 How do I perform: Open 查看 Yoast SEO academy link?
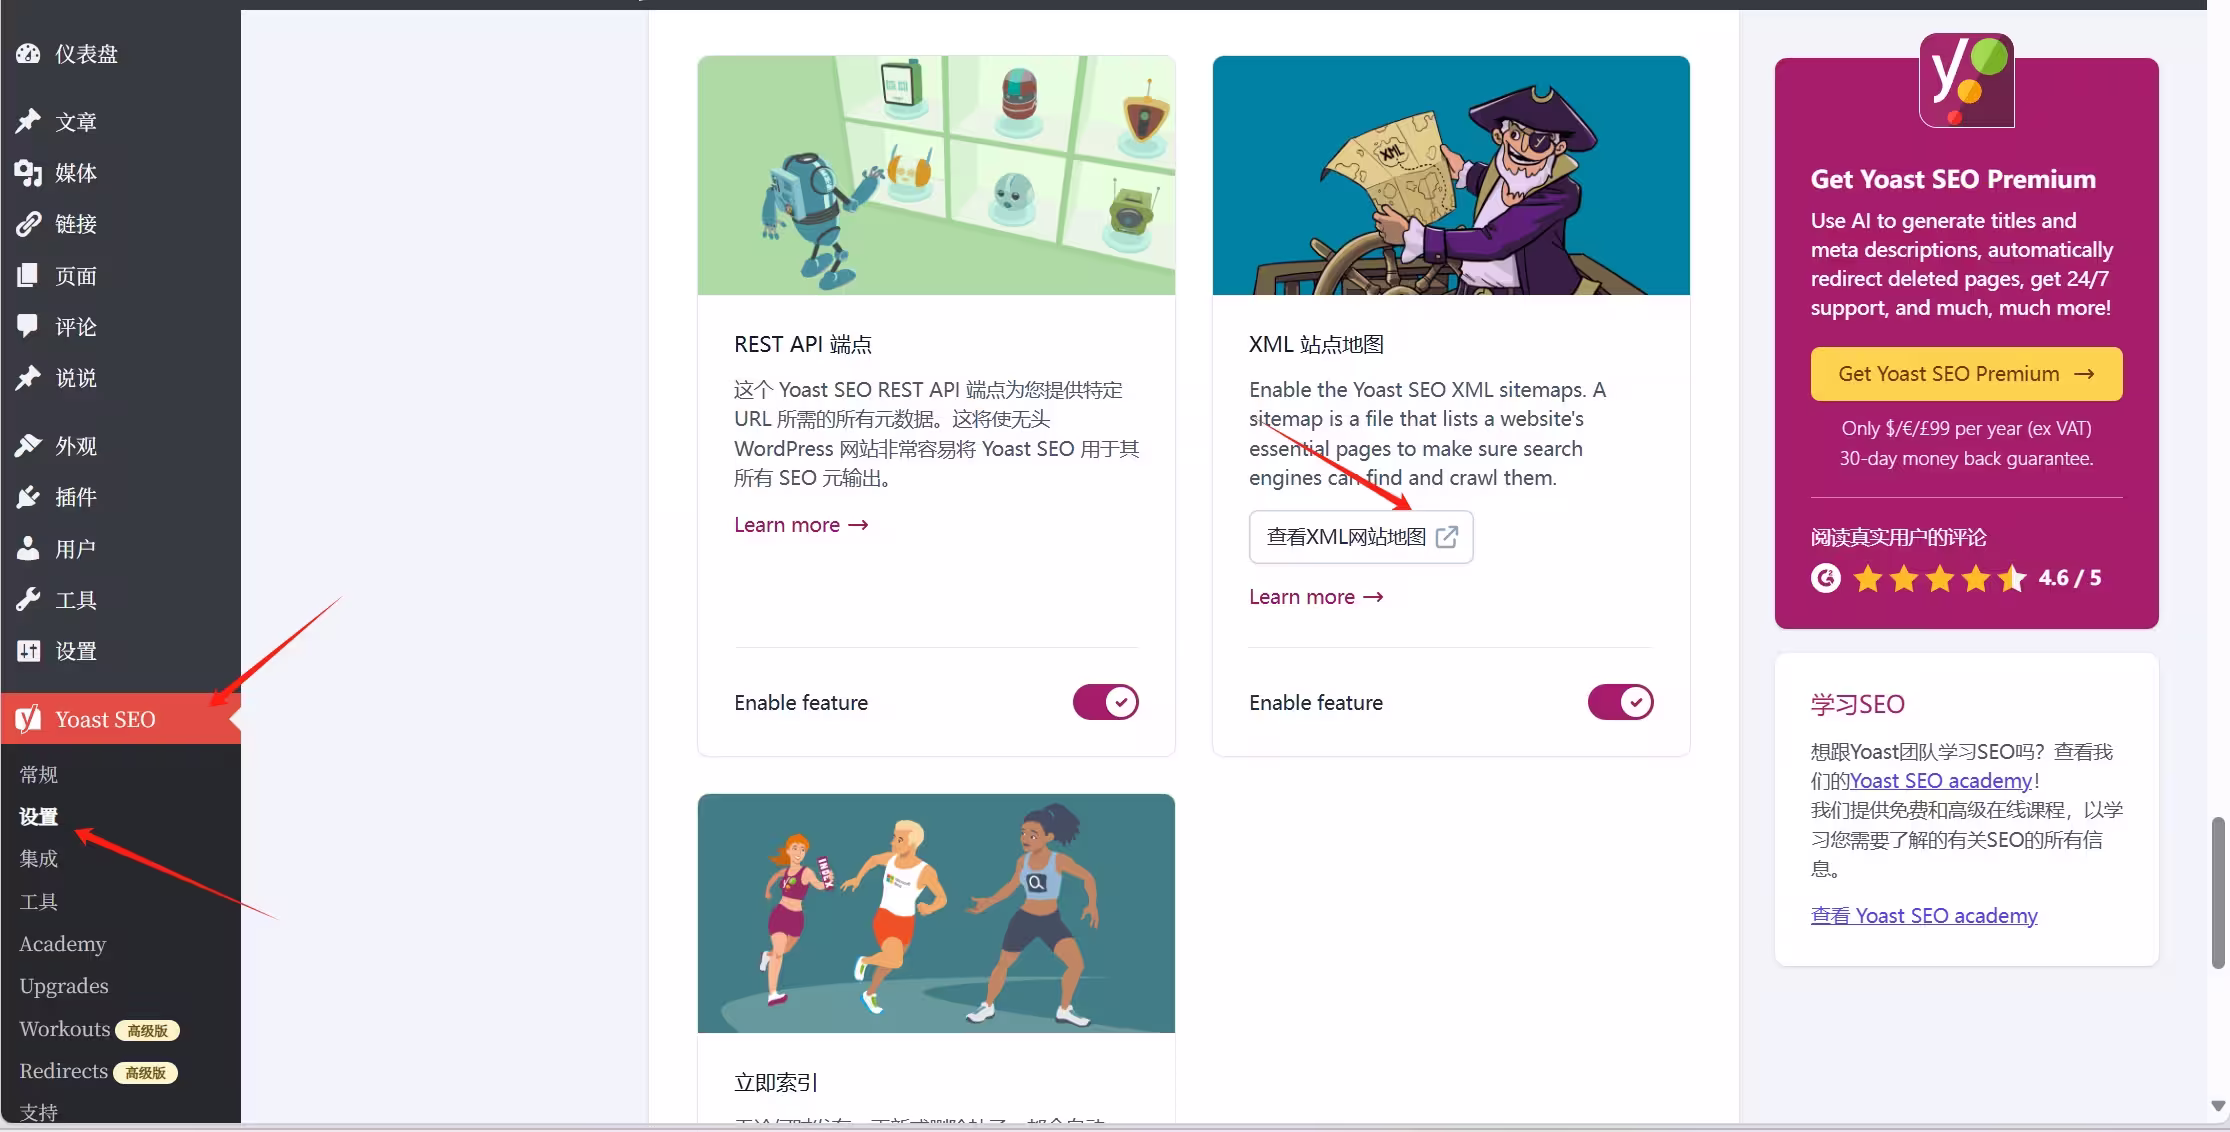click(1924, 915)
